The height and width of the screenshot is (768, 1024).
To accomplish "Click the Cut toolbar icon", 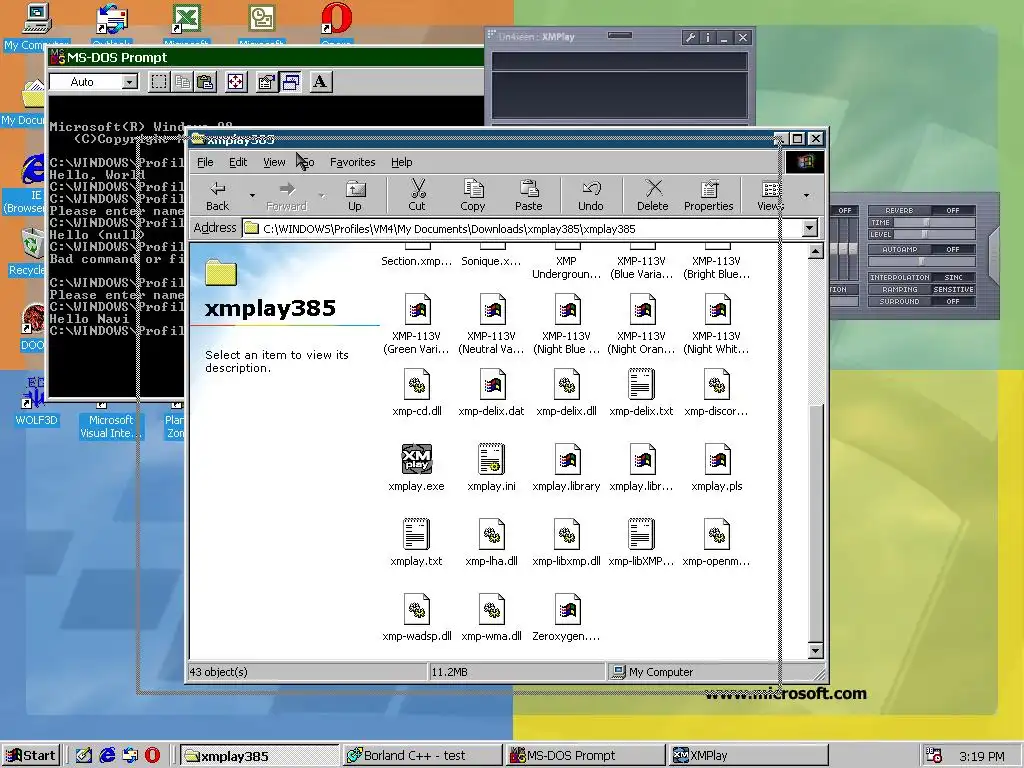I will click(x=417, y=195).
